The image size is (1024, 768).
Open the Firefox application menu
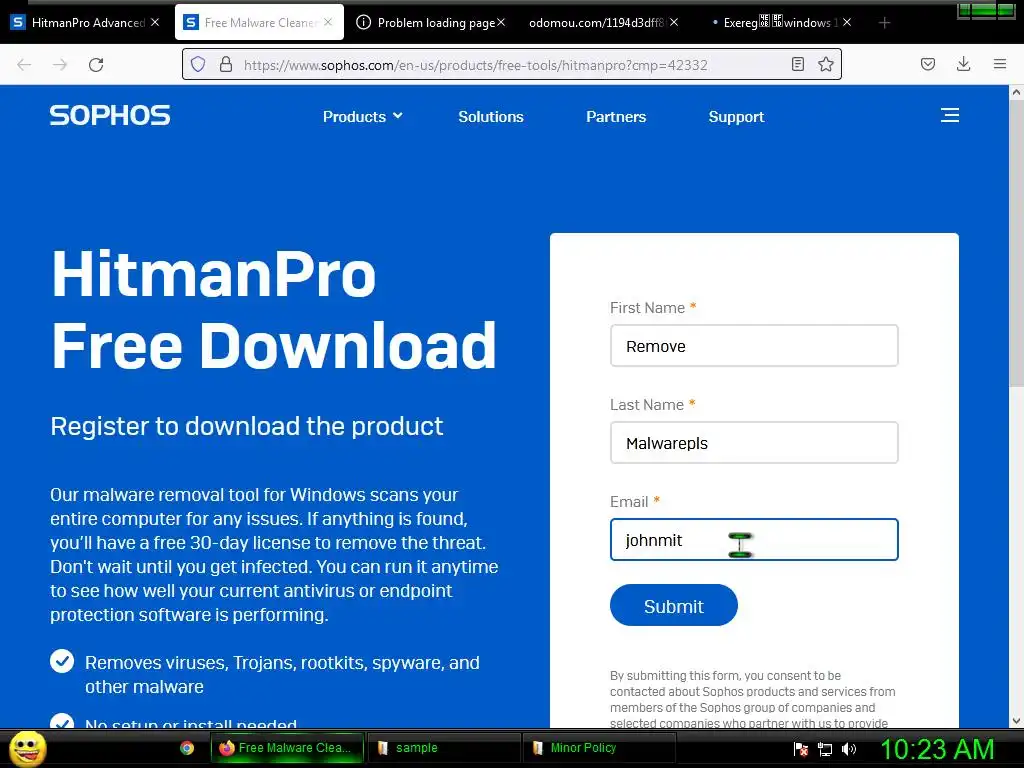[999, 64]
